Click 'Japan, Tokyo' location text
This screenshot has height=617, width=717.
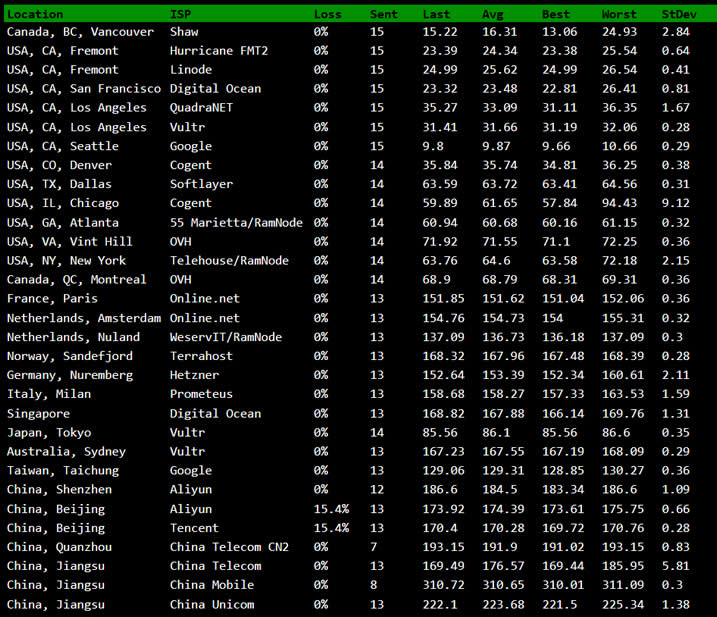pos(49,433)
